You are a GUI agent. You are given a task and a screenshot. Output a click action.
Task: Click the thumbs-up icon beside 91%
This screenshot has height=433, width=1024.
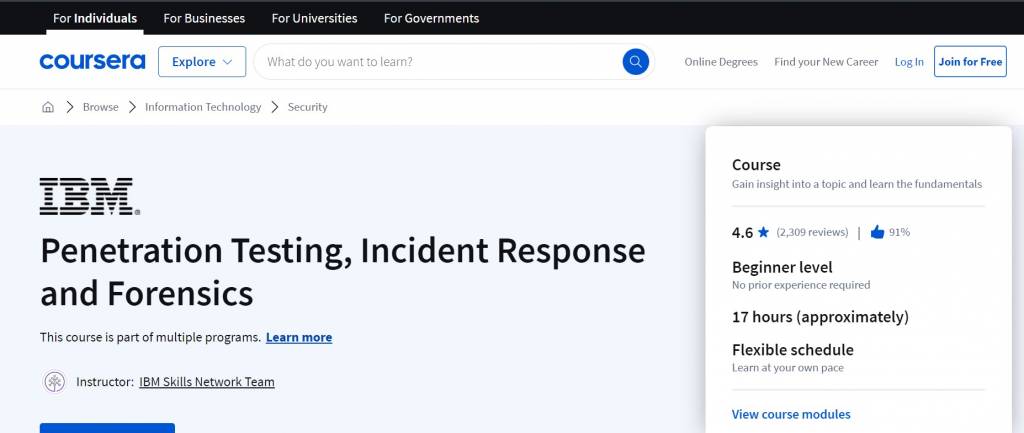(877, 232)
